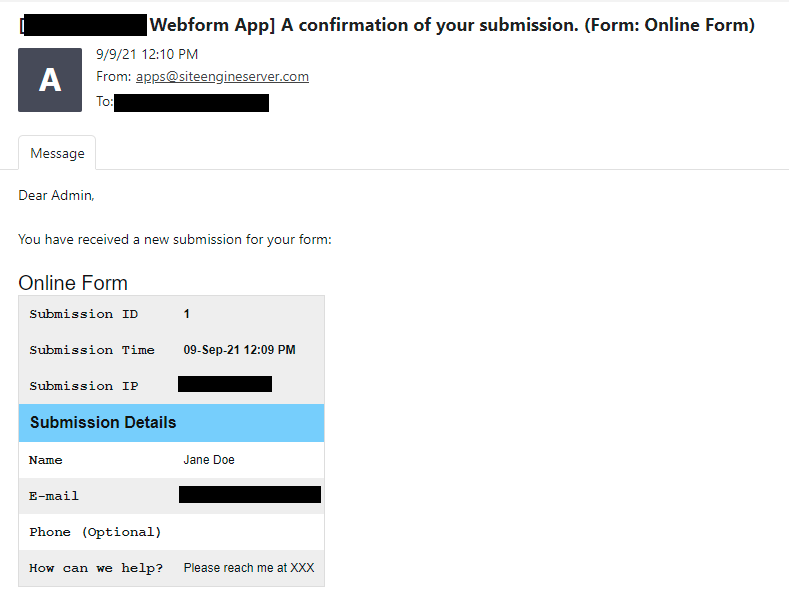Switch to the Message tab

[x=57, y=153]
